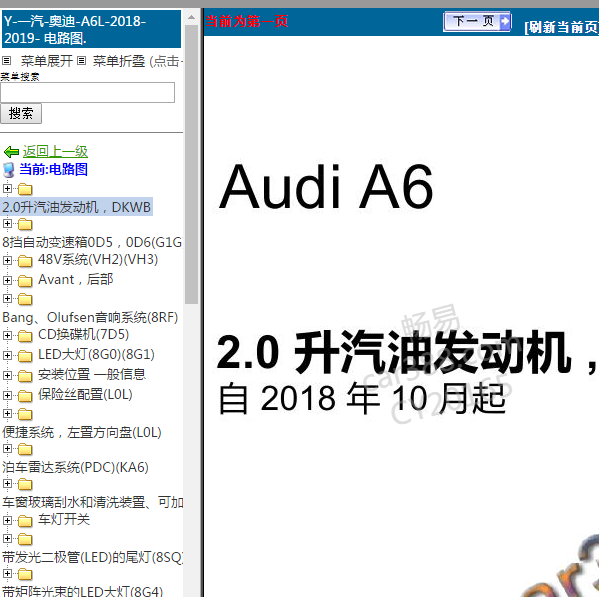This screenshot has height=597, width=599.
Task: Select 带发光二极管(LED)的尾灯(8SQ) tree item
Action: pos(92,557)
